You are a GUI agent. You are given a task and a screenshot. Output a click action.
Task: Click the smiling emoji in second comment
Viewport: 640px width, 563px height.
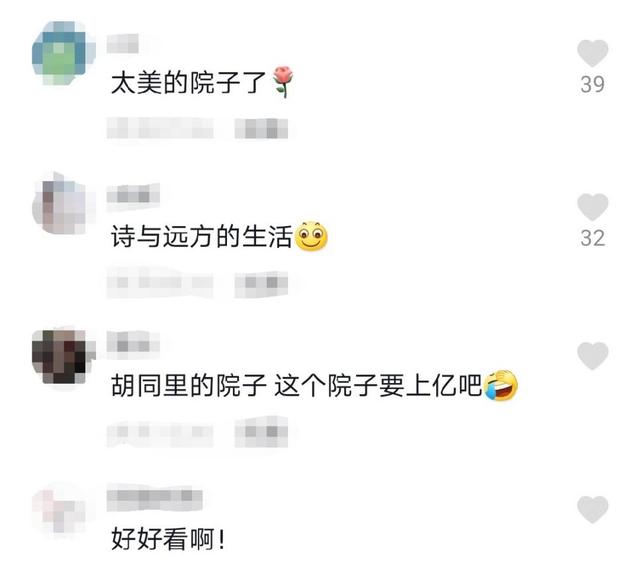coord(311,236)
